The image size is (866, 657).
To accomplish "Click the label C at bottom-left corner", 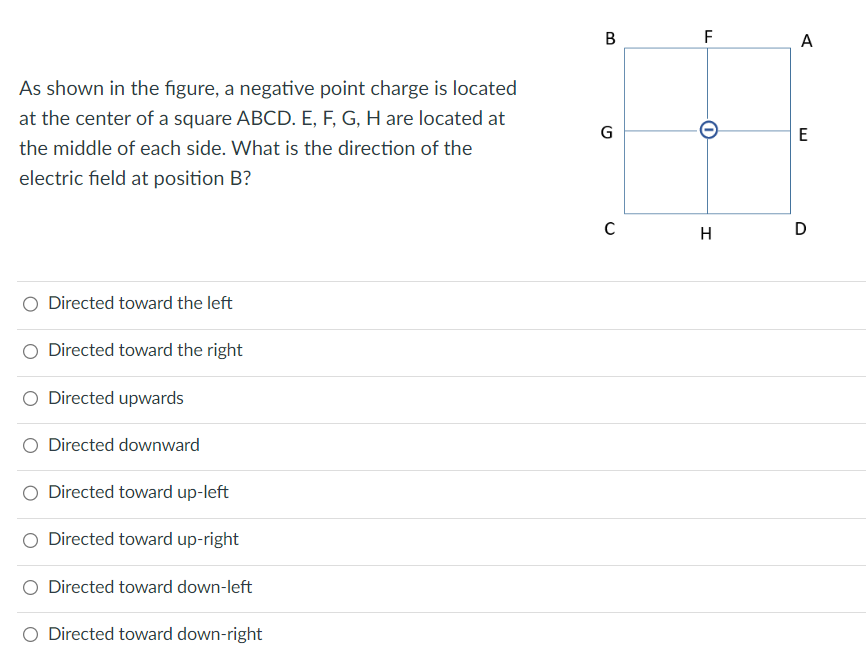I will [608, 229].
